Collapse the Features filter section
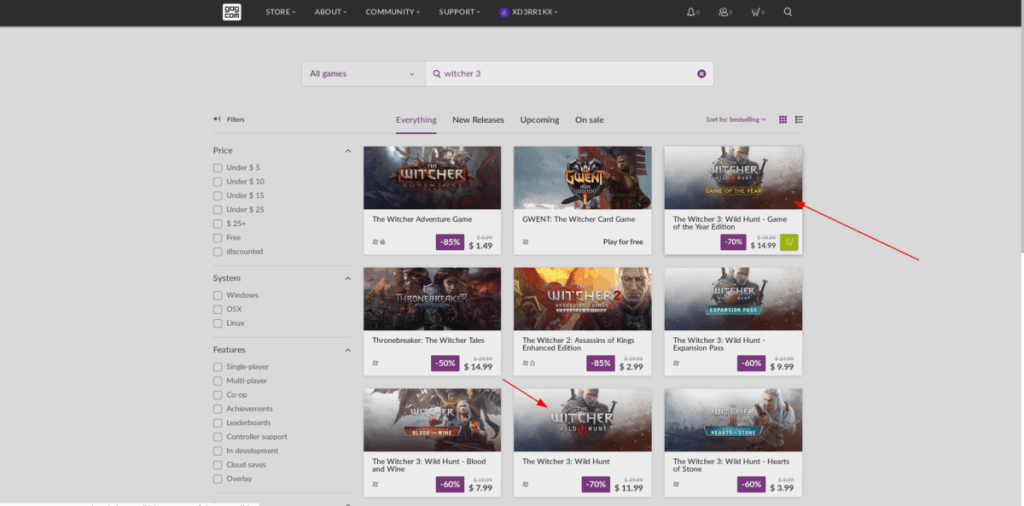 pyautogui.click(x=347, y=350)
